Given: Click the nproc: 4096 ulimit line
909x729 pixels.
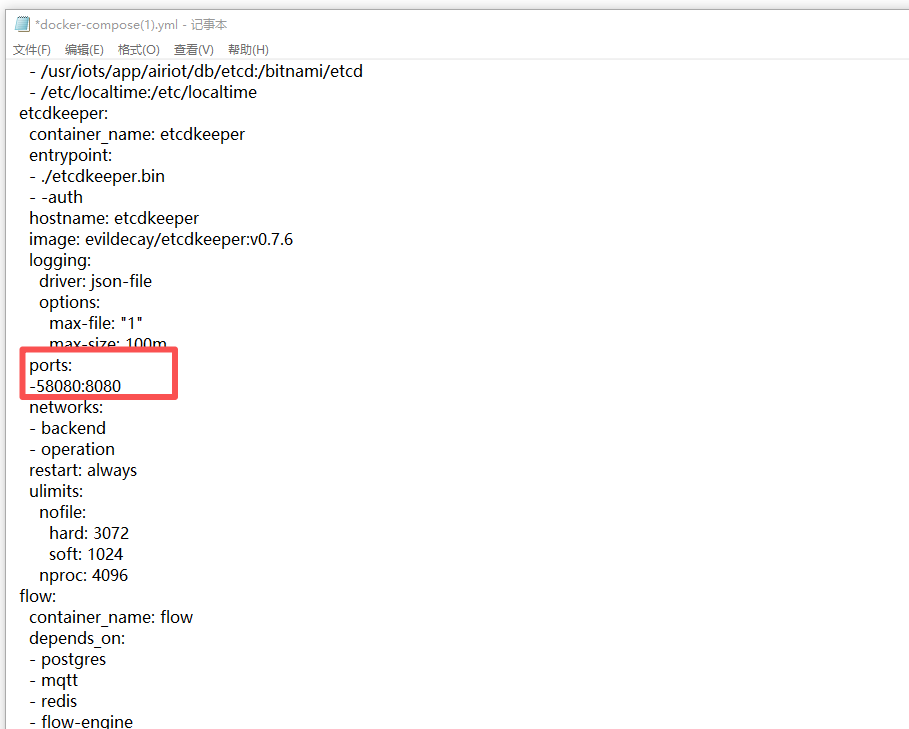Looking at the screenshot, I should [85, 574].
